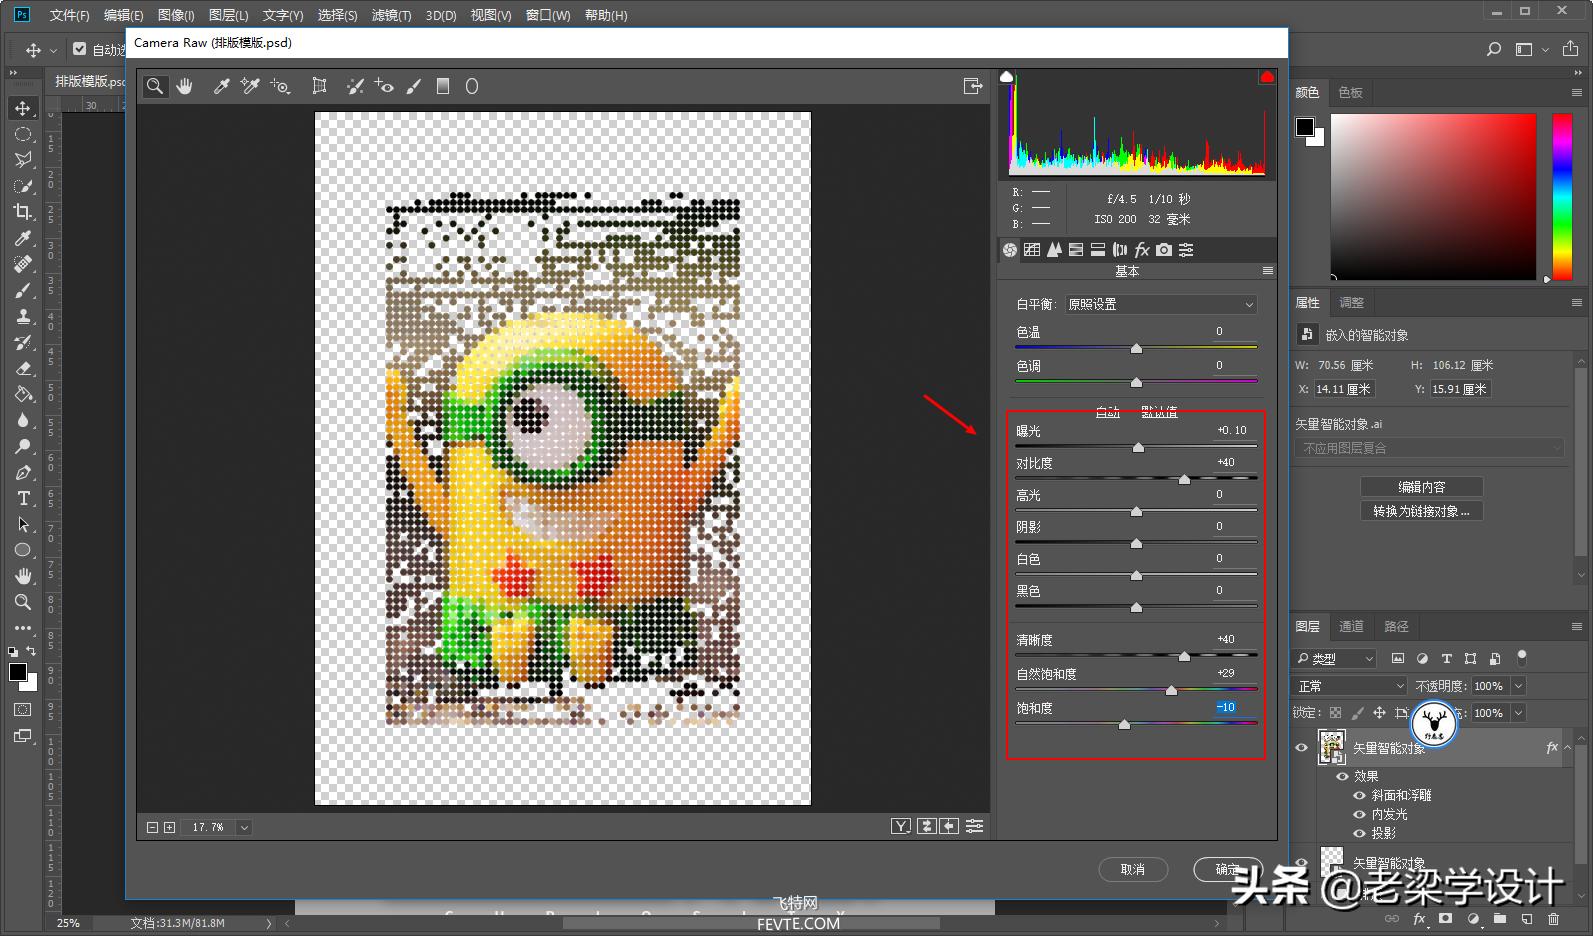1593x936 pixels.
Task: Select the Graduated Filter tool in Camera Raw
Action: [x=443, y=86]
